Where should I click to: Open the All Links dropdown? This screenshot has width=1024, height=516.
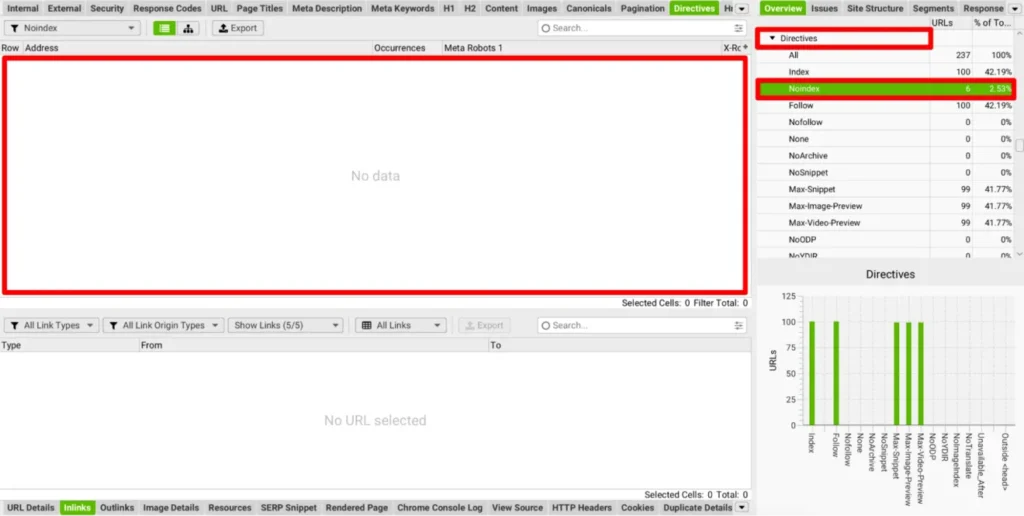coord(400,325)
